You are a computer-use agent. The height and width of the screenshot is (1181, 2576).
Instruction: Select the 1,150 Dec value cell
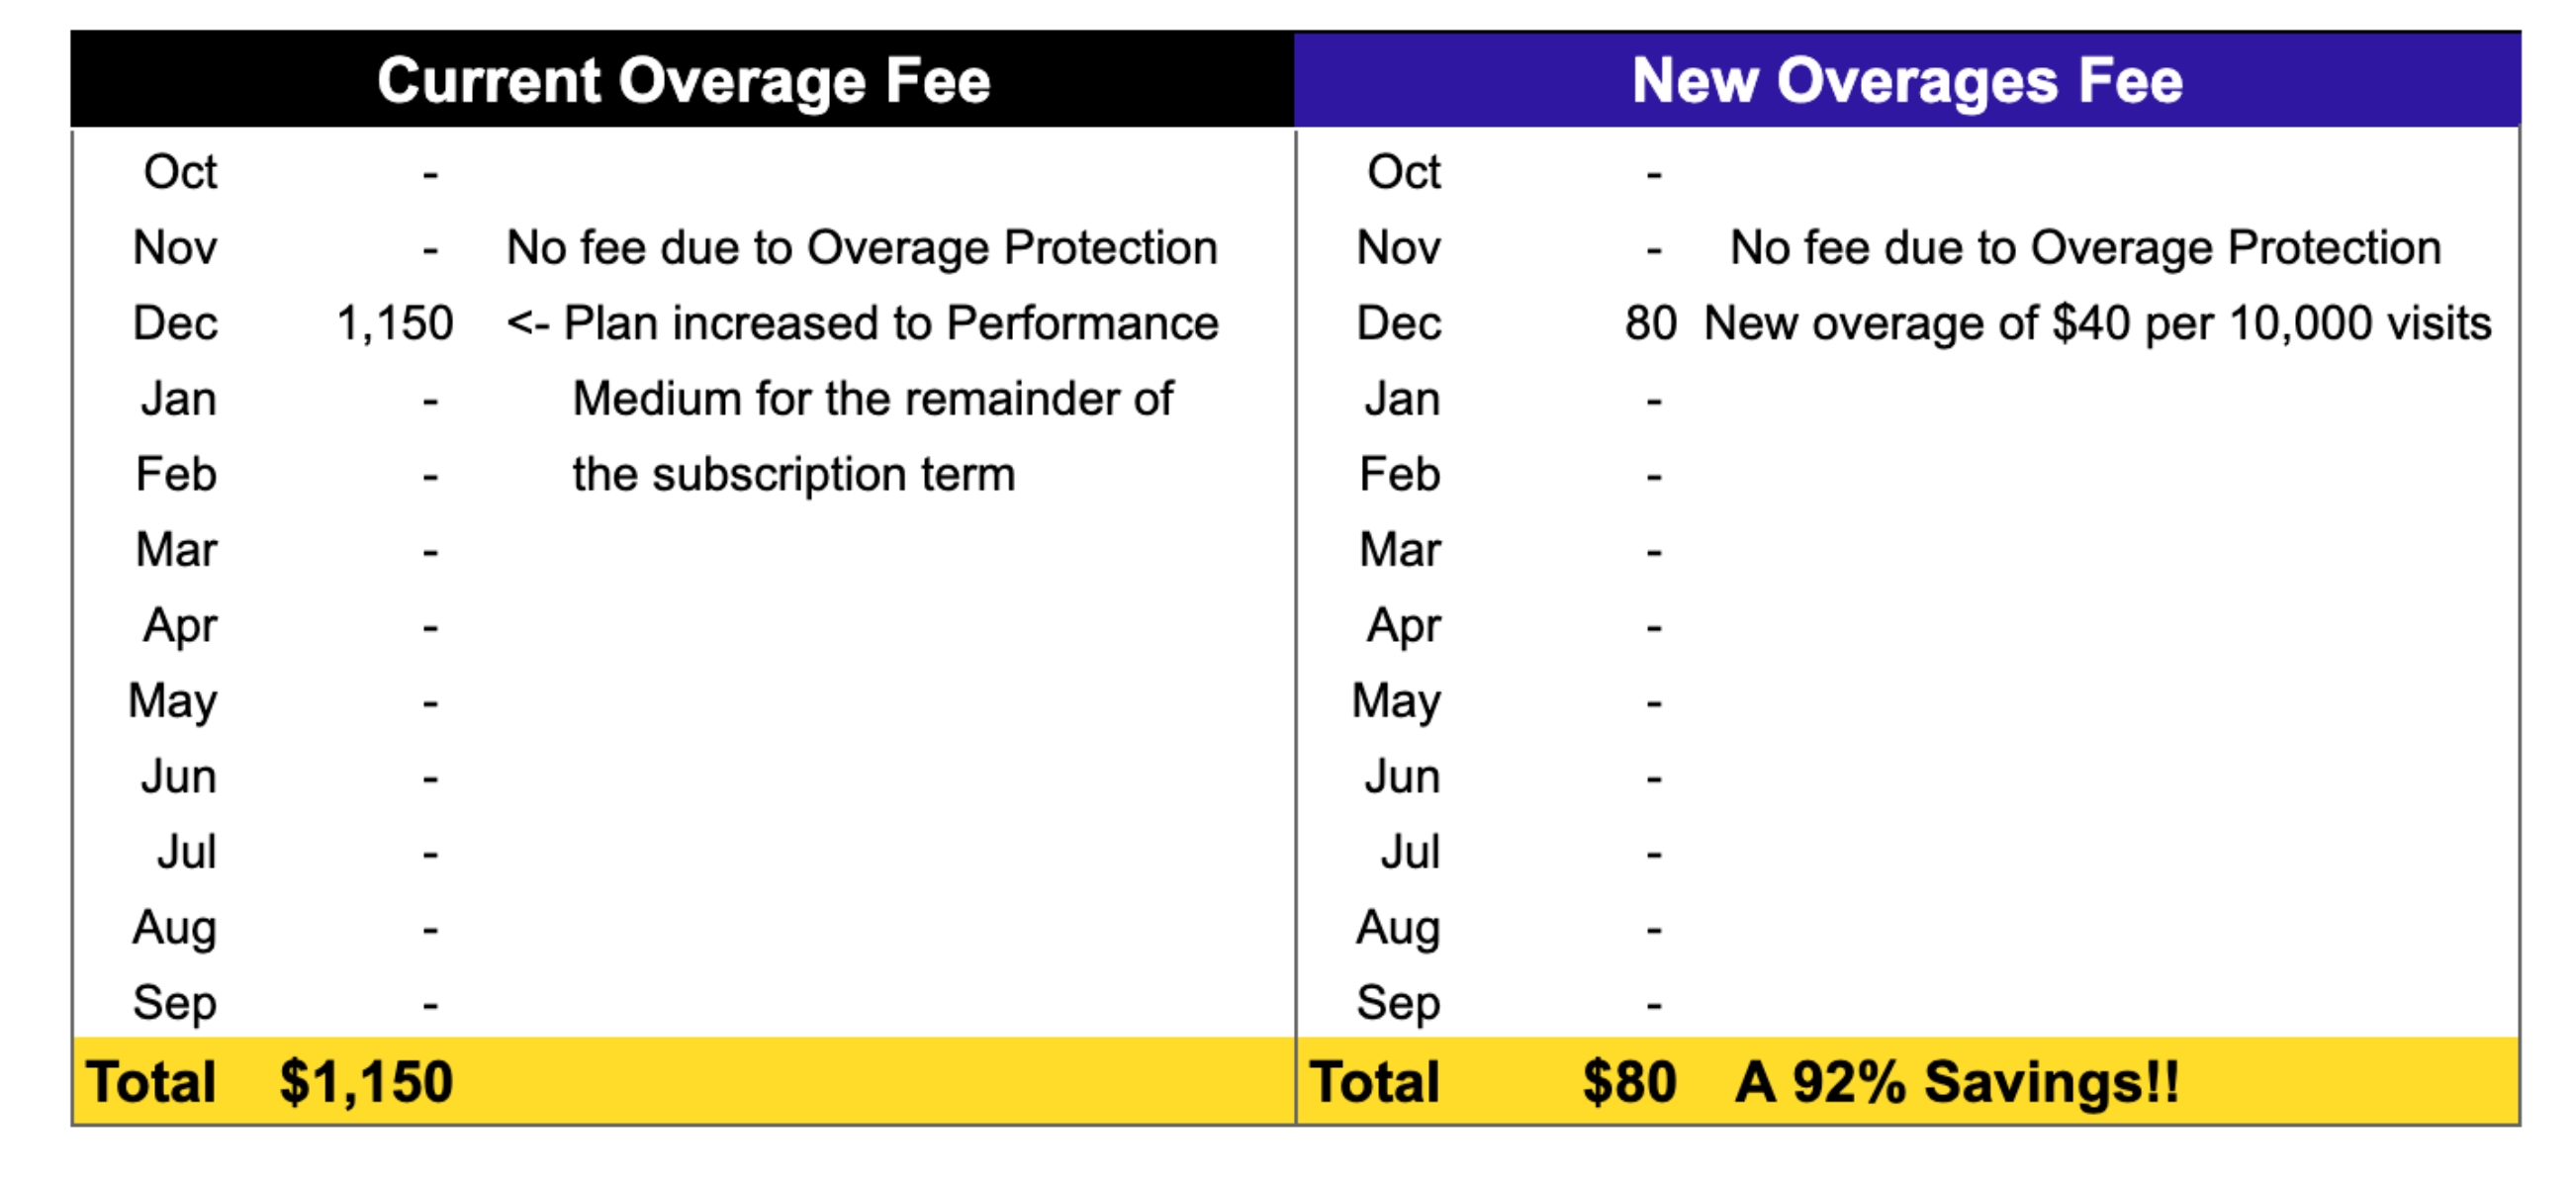[394, 323]
